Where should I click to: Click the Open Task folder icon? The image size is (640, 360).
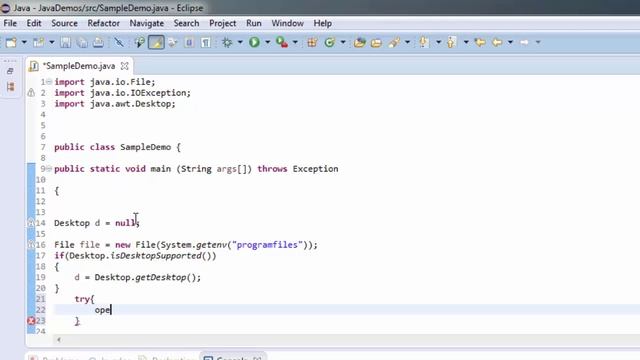376,42
